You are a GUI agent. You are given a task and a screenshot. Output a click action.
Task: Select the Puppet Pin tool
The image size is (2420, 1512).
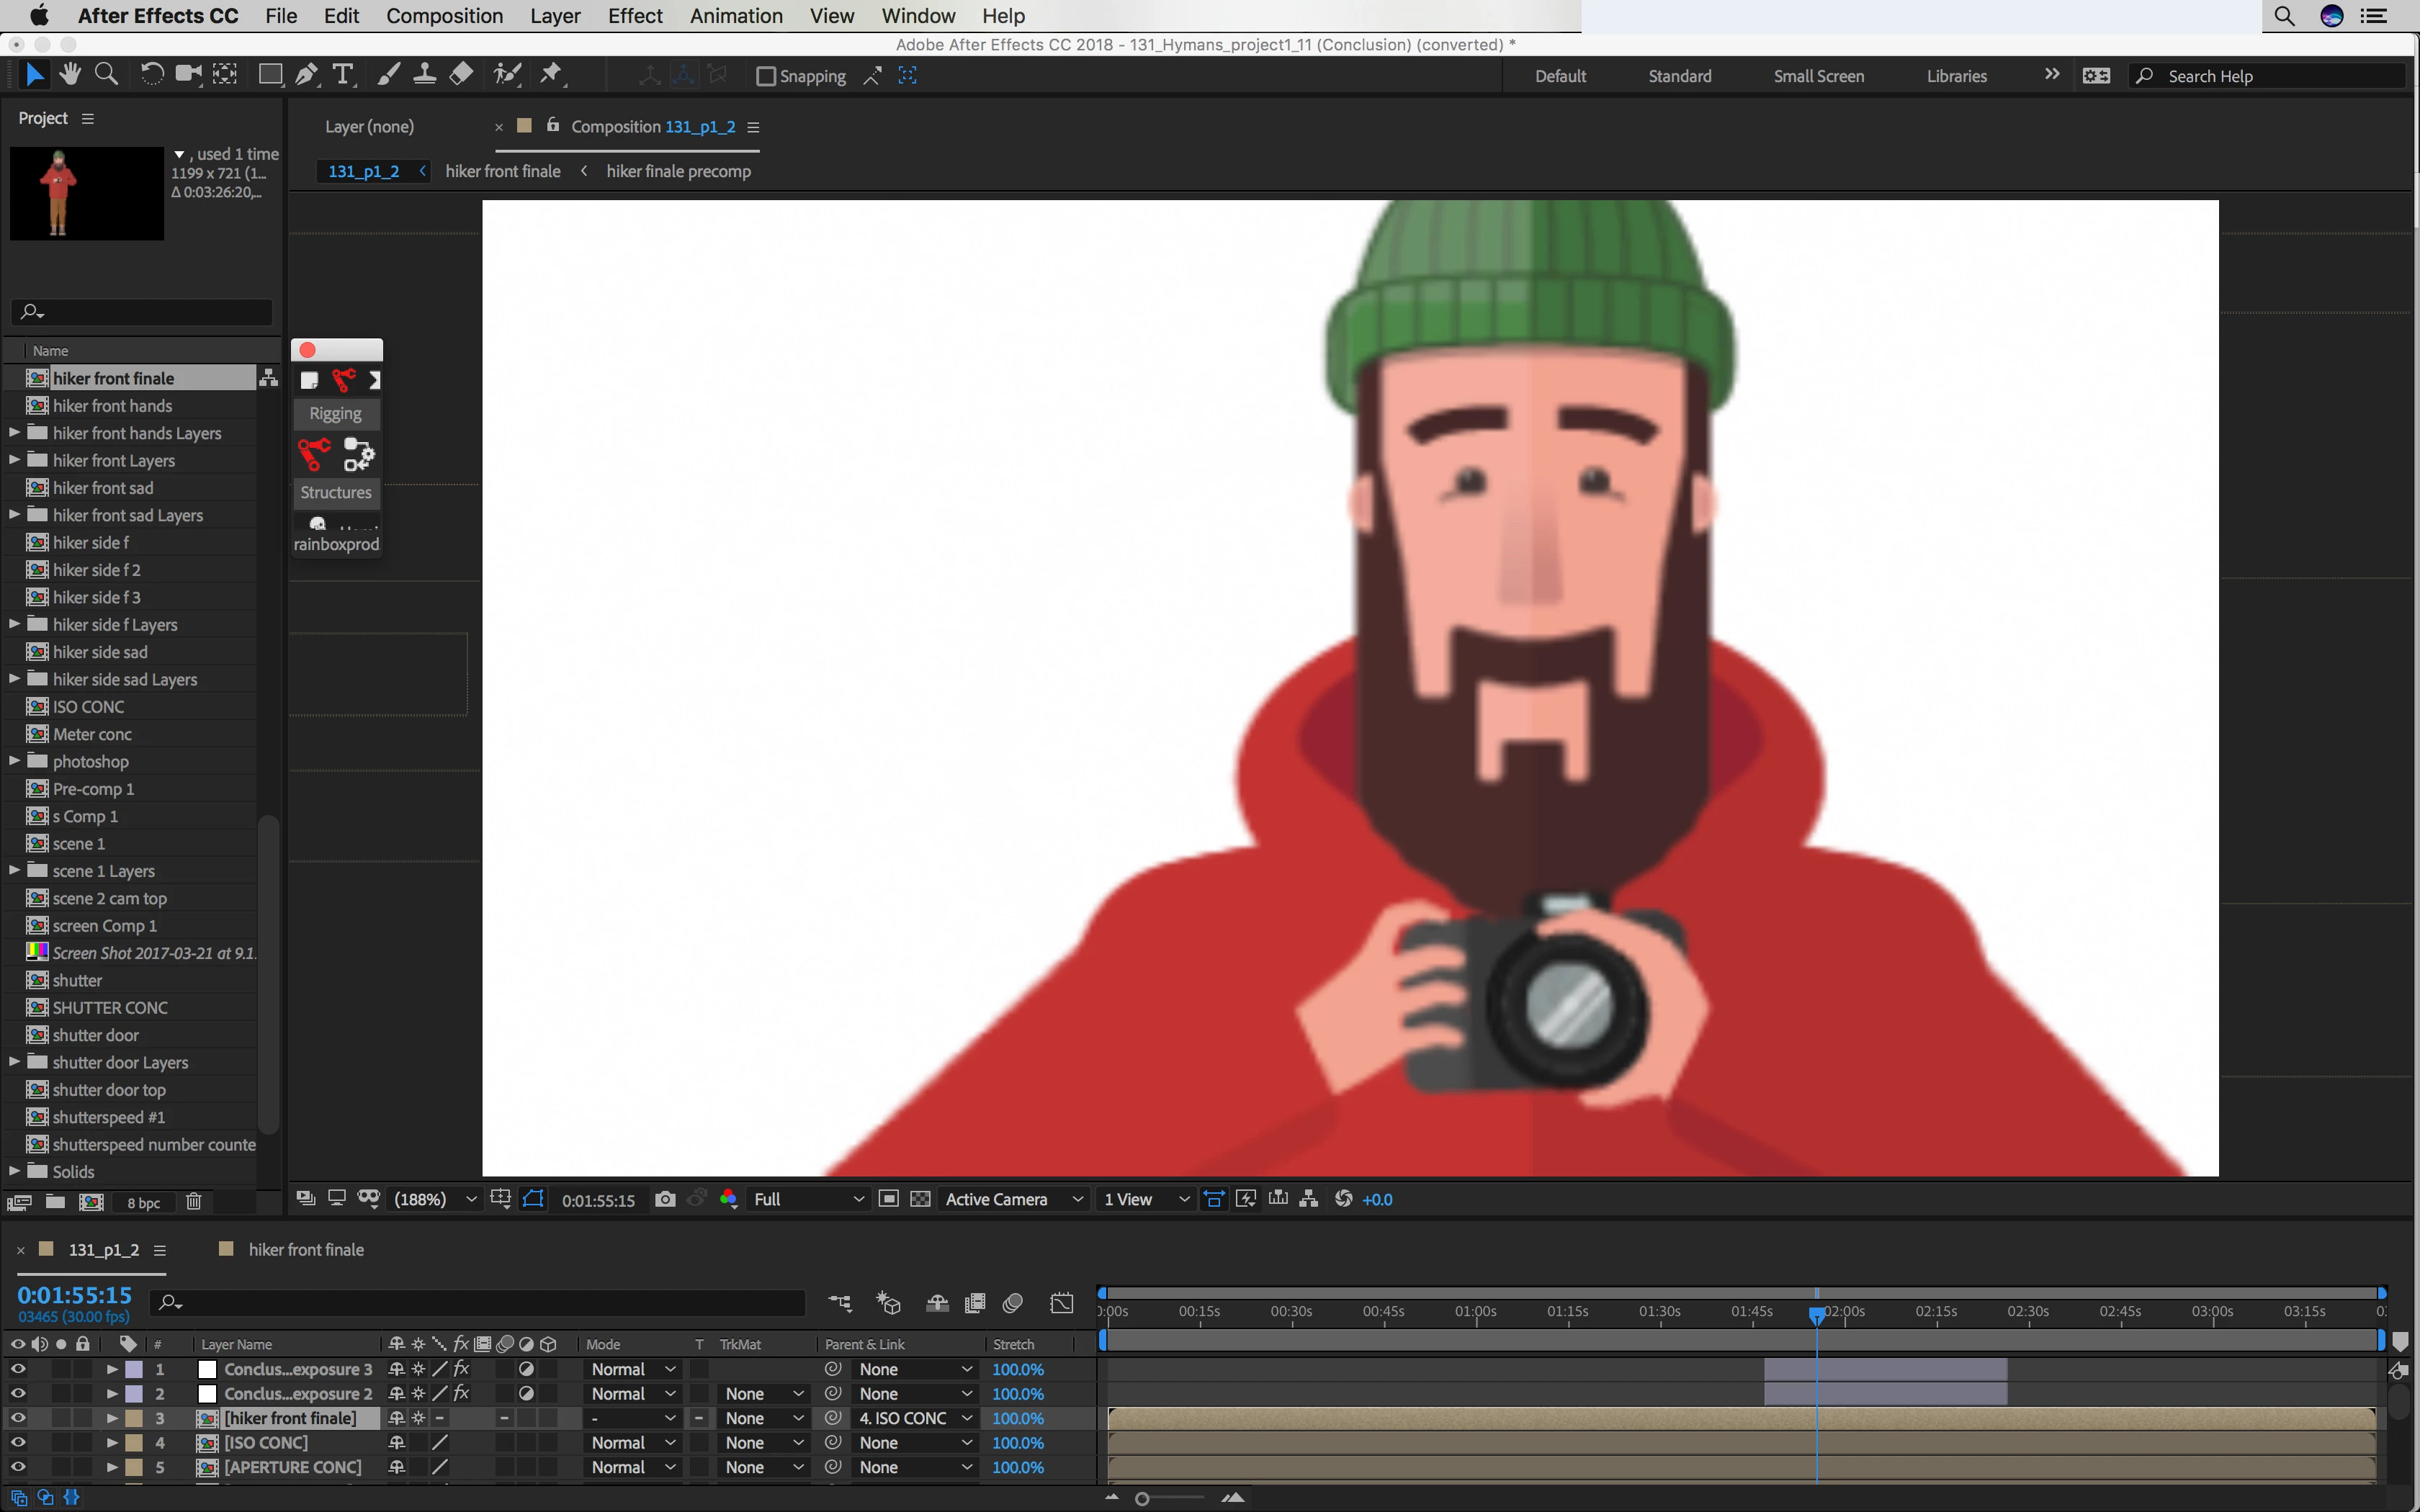click(551, 75)
